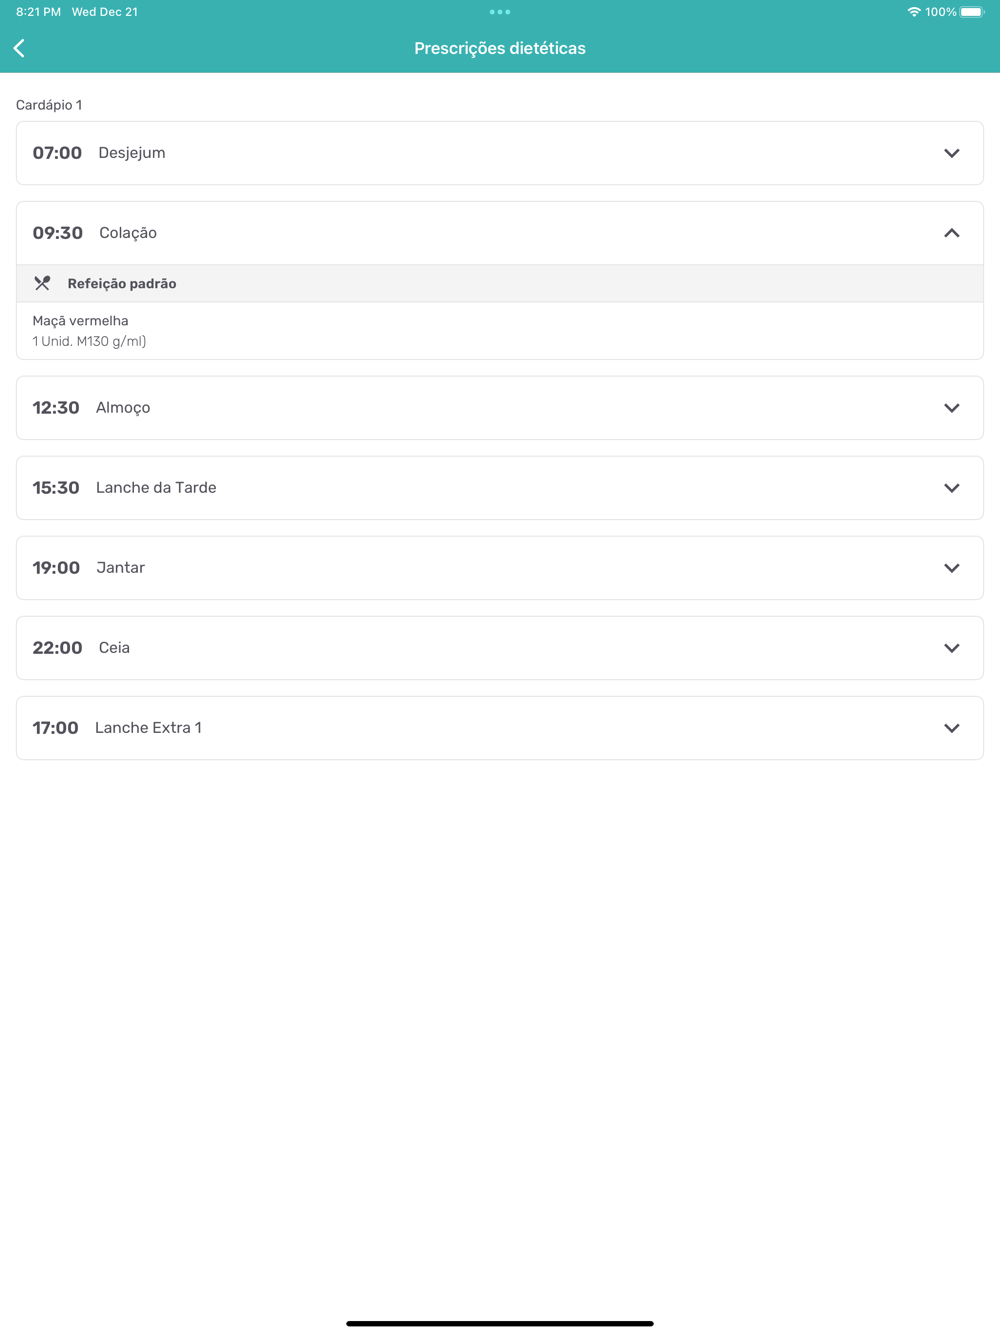Tap the Wi-Fi status icon
The width and height of the screenshot is (1000, 1334).
[913, 12]
